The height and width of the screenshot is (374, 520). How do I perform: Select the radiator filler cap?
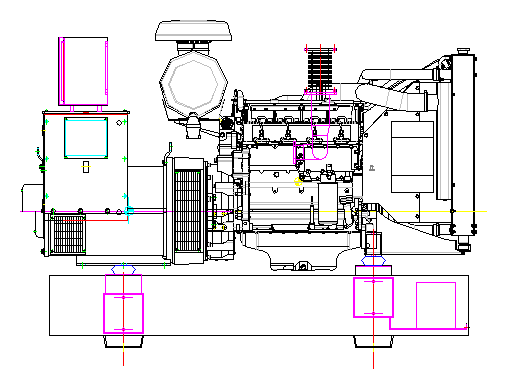463,51
